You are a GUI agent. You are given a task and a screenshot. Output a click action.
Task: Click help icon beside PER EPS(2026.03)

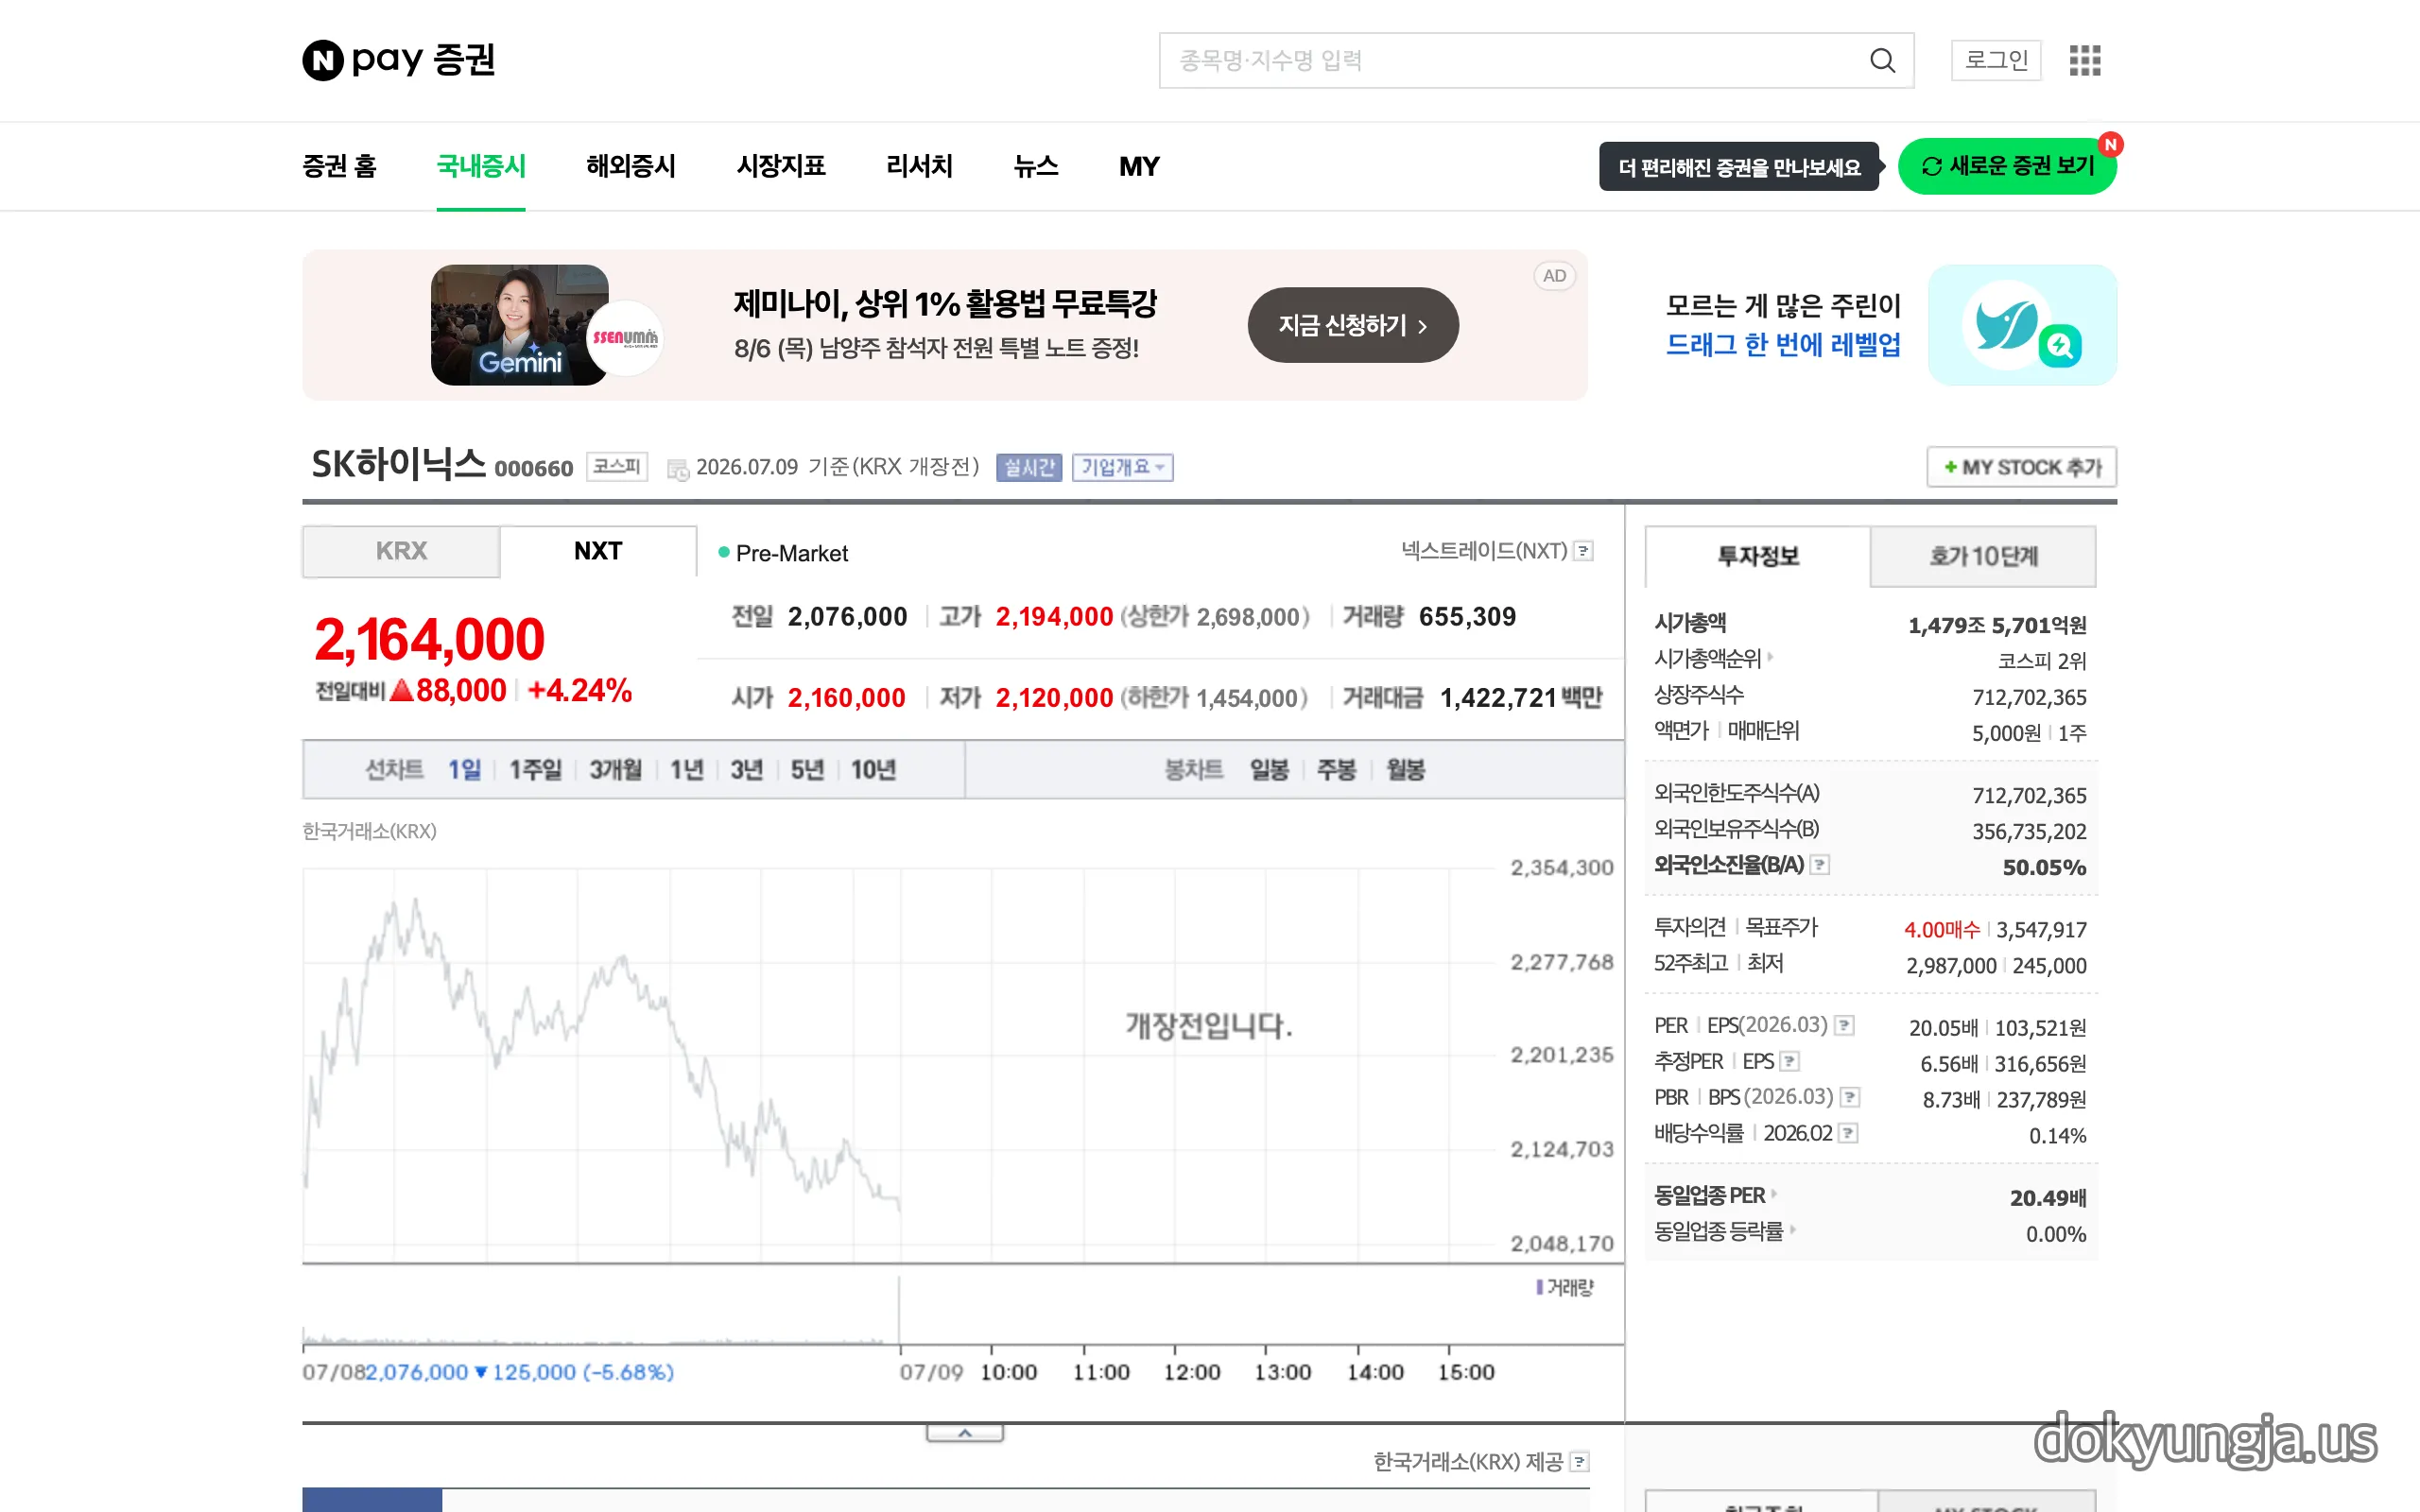pos(1845,1025)
